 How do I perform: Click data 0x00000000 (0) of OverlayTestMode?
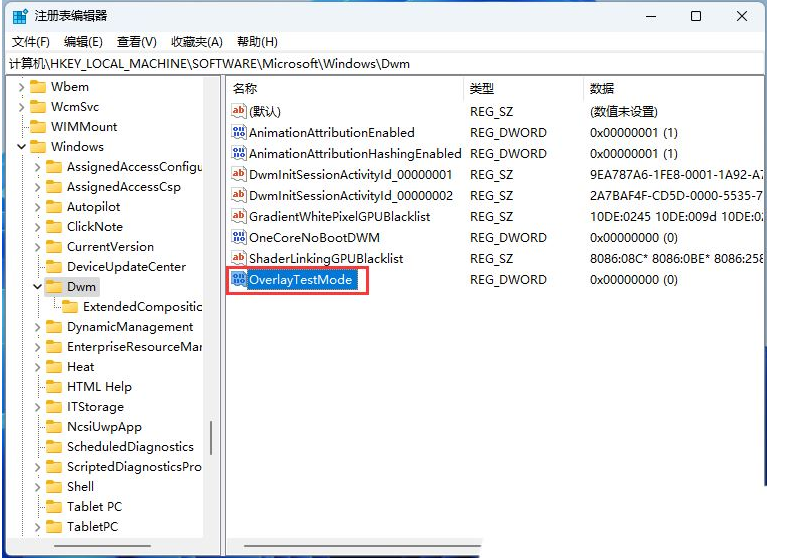click(x=634, y=280)
